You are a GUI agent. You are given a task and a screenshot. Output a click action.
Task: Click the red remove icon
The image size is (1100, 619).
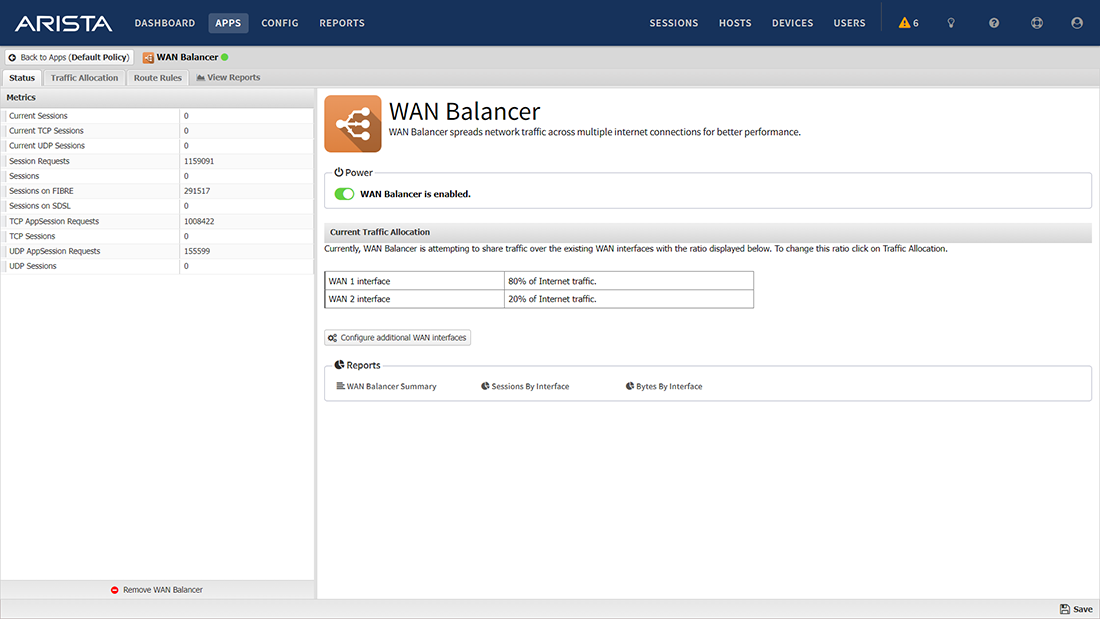click(x=114, y=590)
